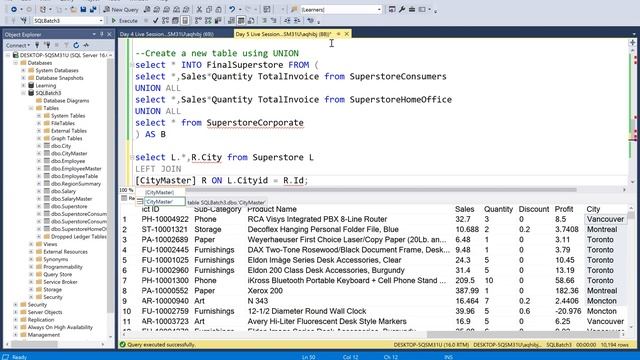Viewport: 640px width, 360px height.
Task: Click cell PH-10004922 in results
Action: (x=165, y=219)
